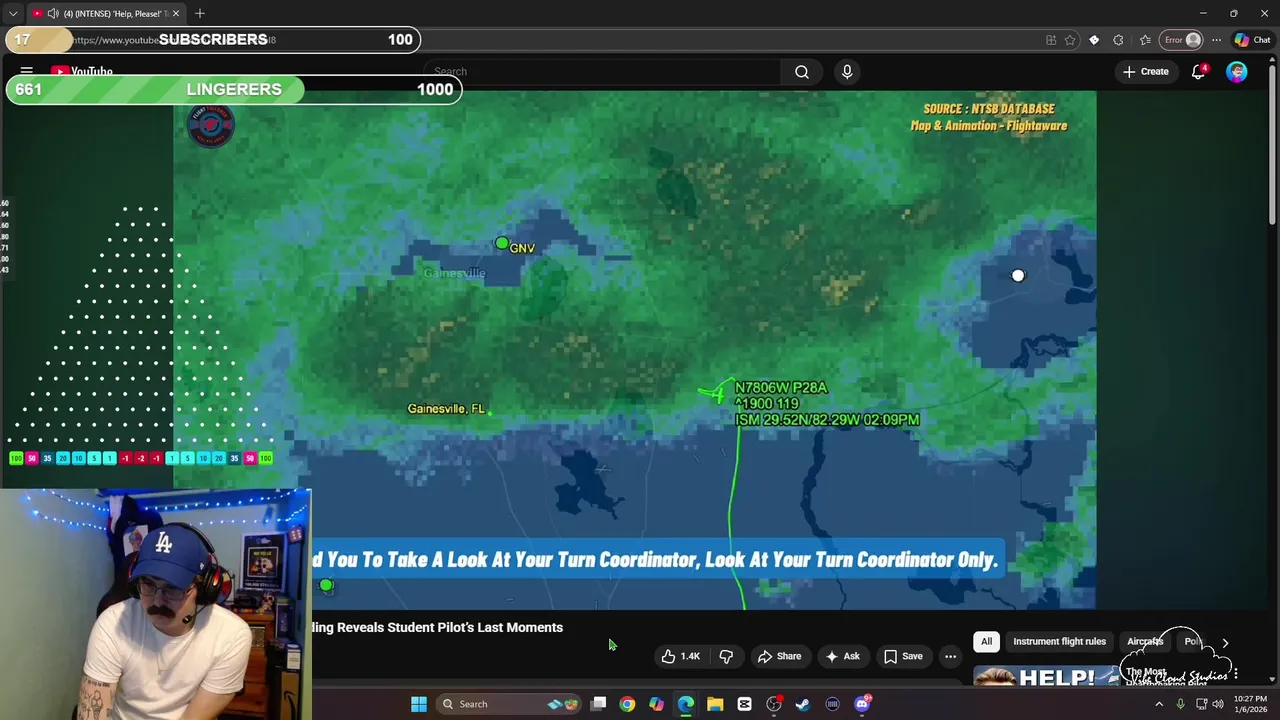Open CapCut from the taskbar
1280x720 pixels.
tap(744, 704)
